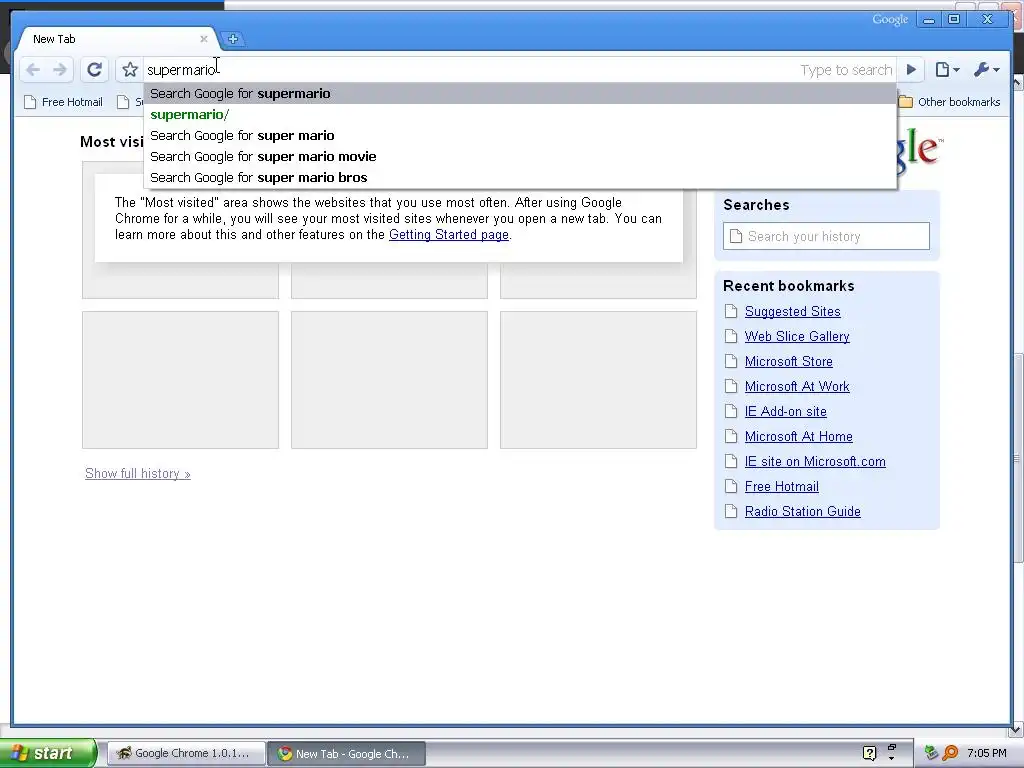Open the Free Hotmail bookmark in the bookmarks bar
Image resolution: width=1024 pixels, height=768 pixels.
pos(63,102)
